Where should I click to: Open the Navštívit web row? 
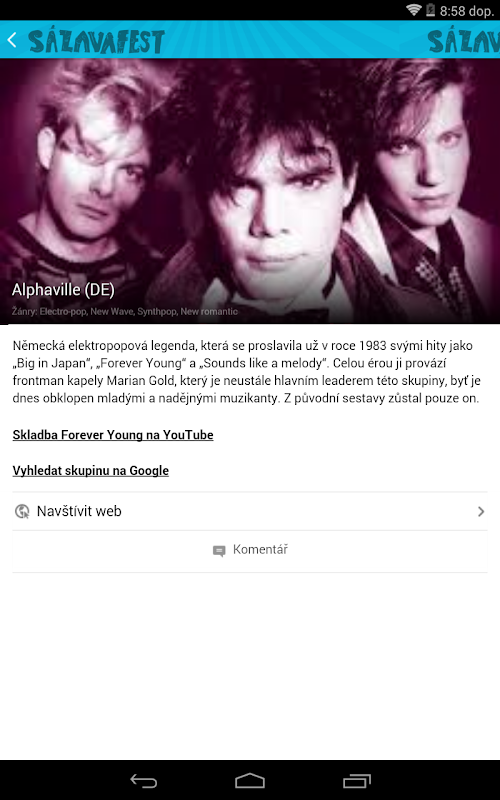(250, 511)
